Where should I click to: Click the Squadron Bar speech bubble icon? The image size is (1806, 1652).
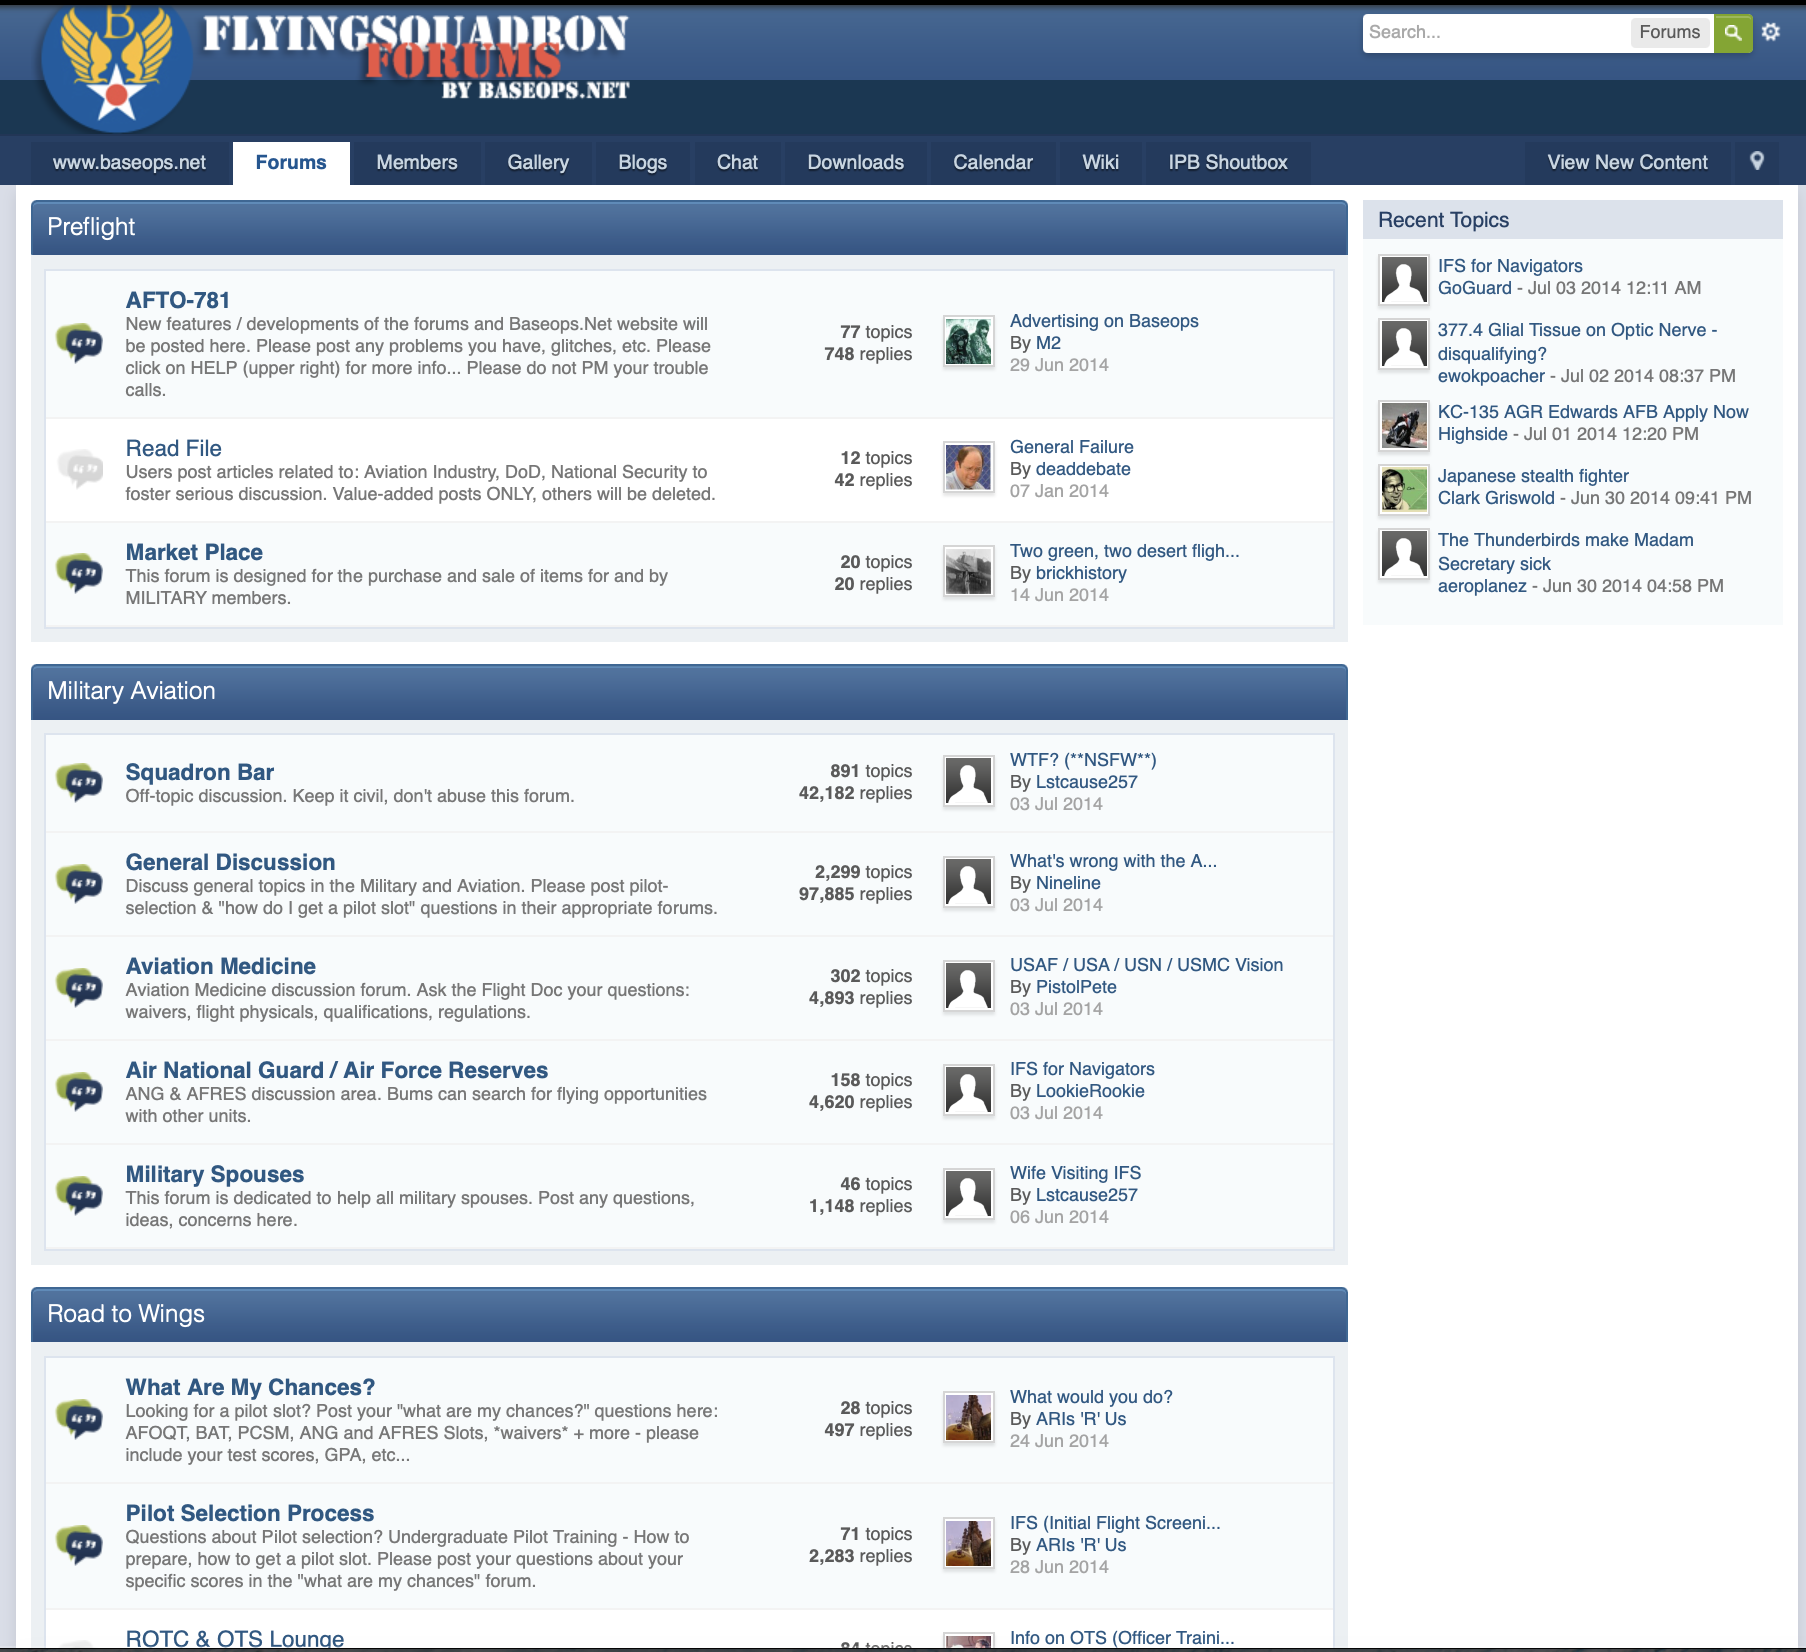tap(80, 782)
